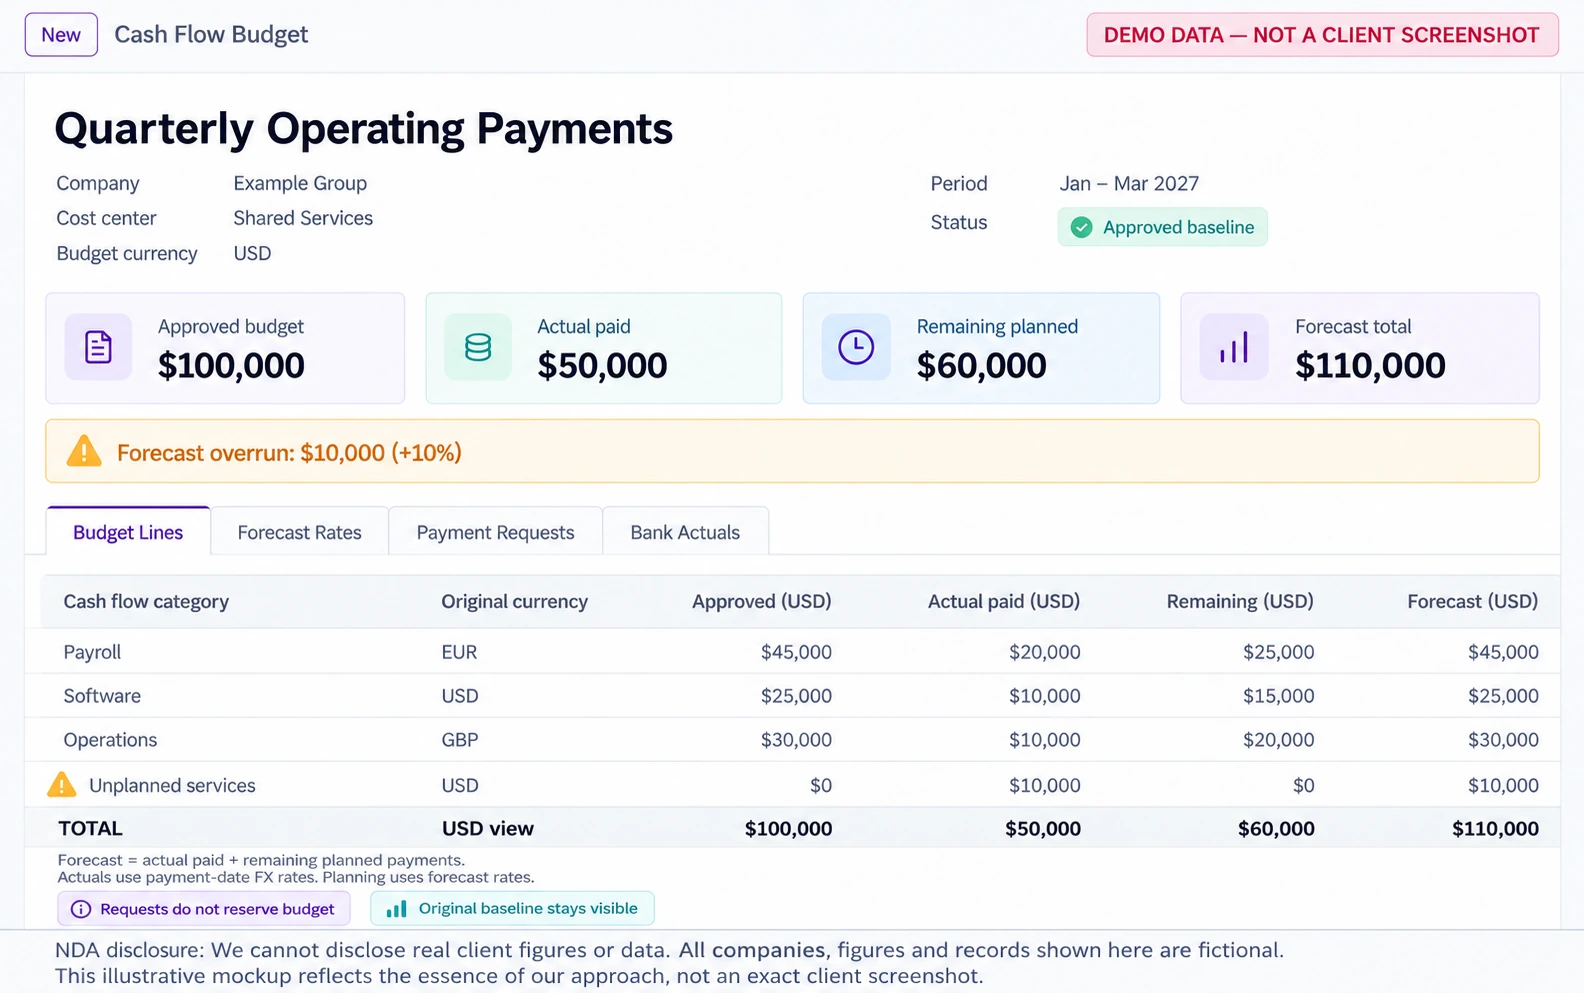1584x993 pixels.
Task: Click the Forecast (USD) column header
Action: pos(1472,601)
